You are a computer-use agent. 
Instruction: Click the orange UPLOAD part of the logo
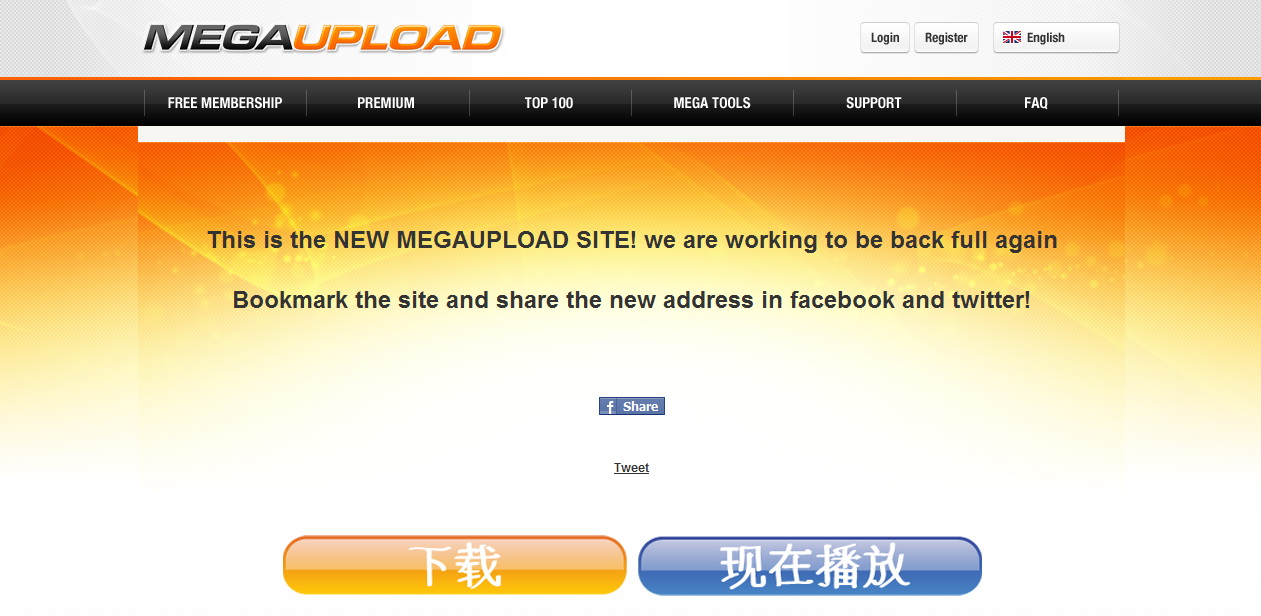(x=396, y=38)
